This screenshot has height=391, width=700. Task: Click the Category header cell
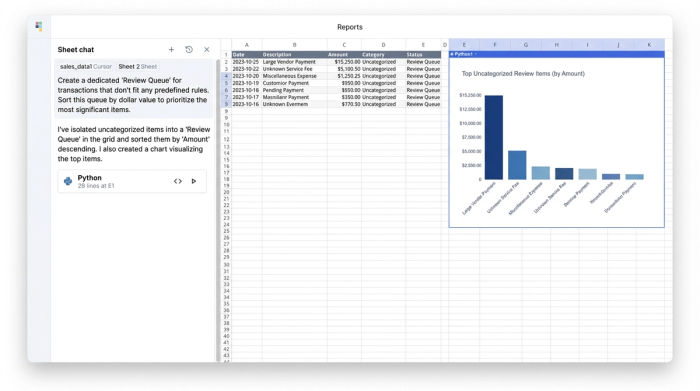pos(383,54)
